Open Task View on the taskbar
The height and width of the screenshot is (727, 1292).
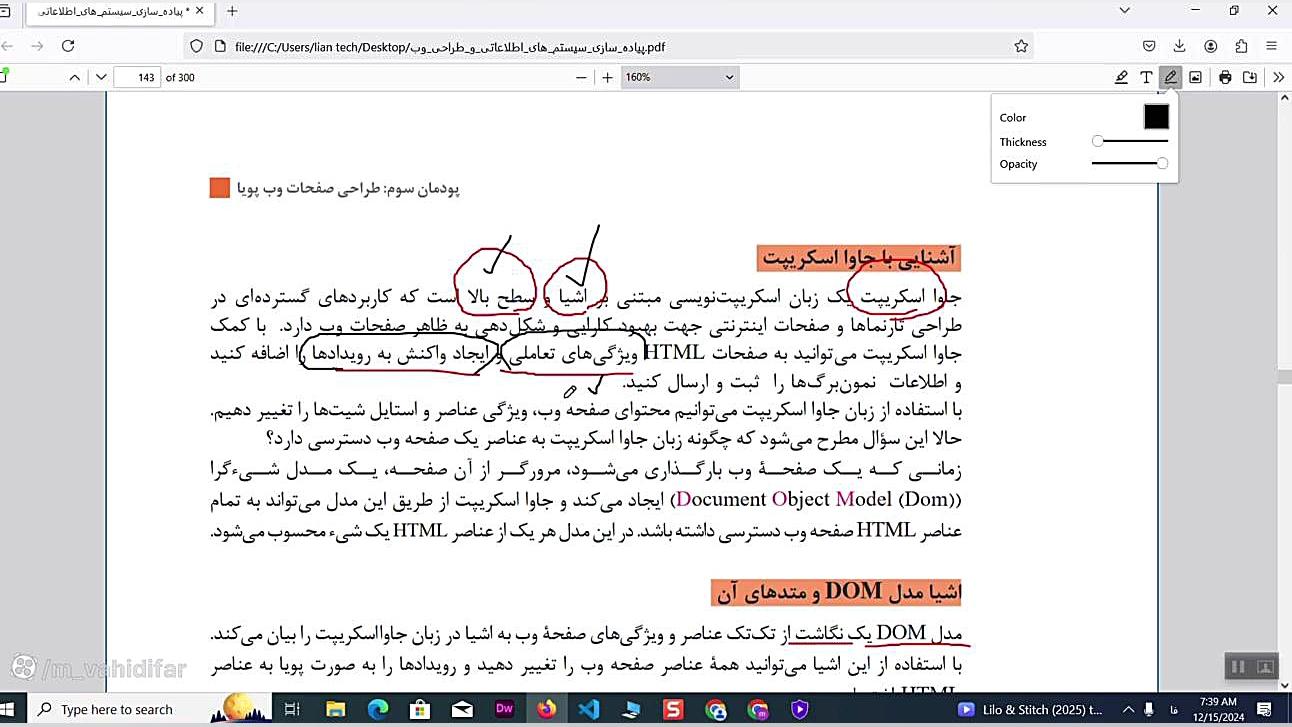coord(292,710)
